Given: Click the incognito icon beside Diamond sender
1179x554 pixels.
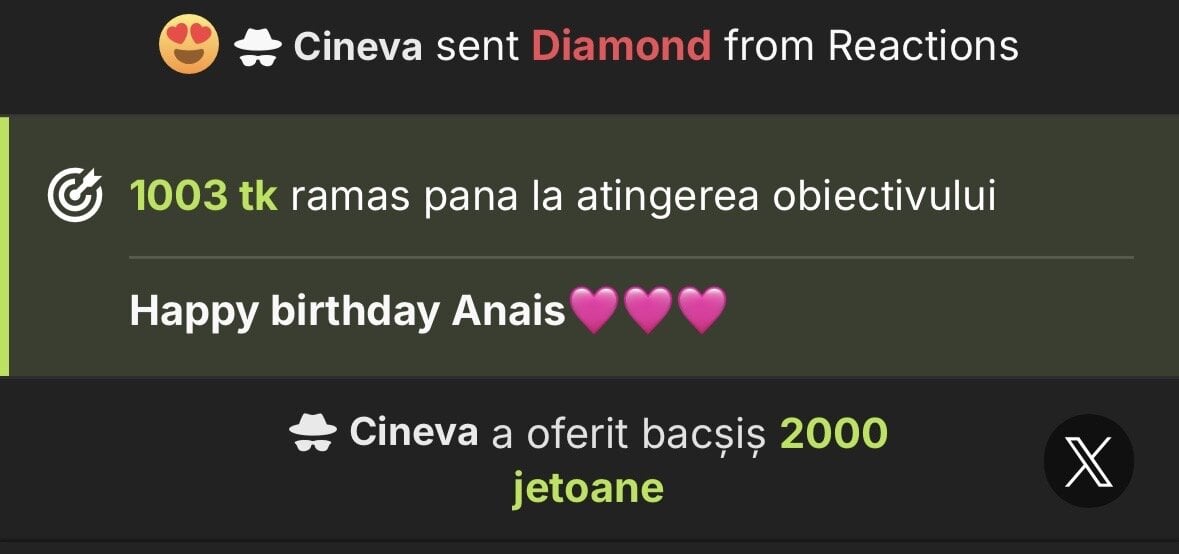Looking at the screenshot, I should [258, 47].
